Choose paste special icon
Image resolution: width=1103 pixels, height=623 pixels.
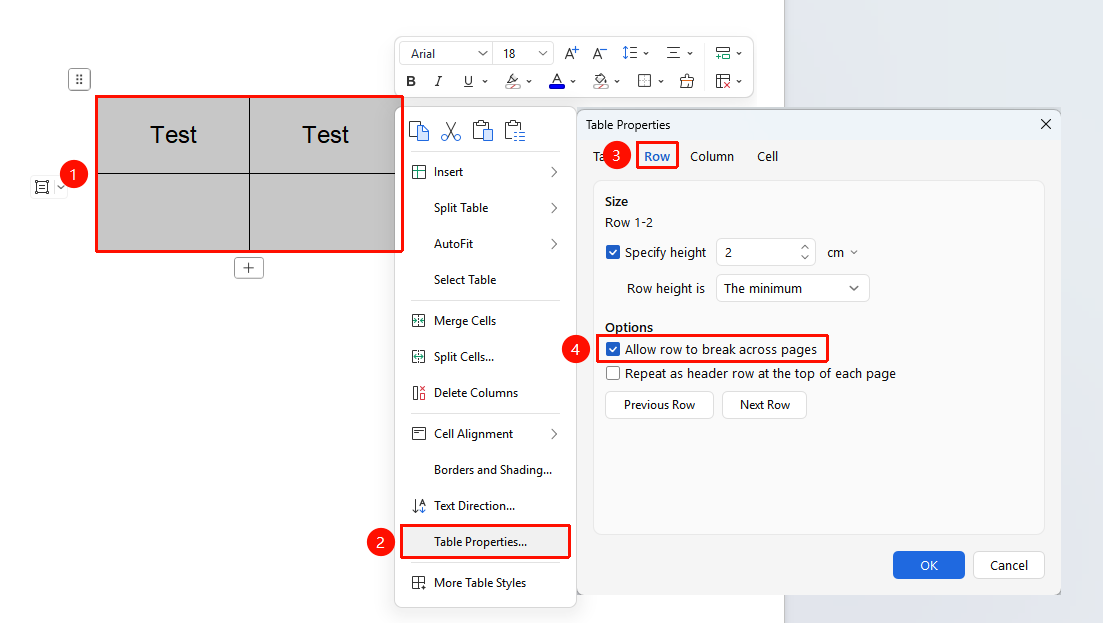point(515,131)
